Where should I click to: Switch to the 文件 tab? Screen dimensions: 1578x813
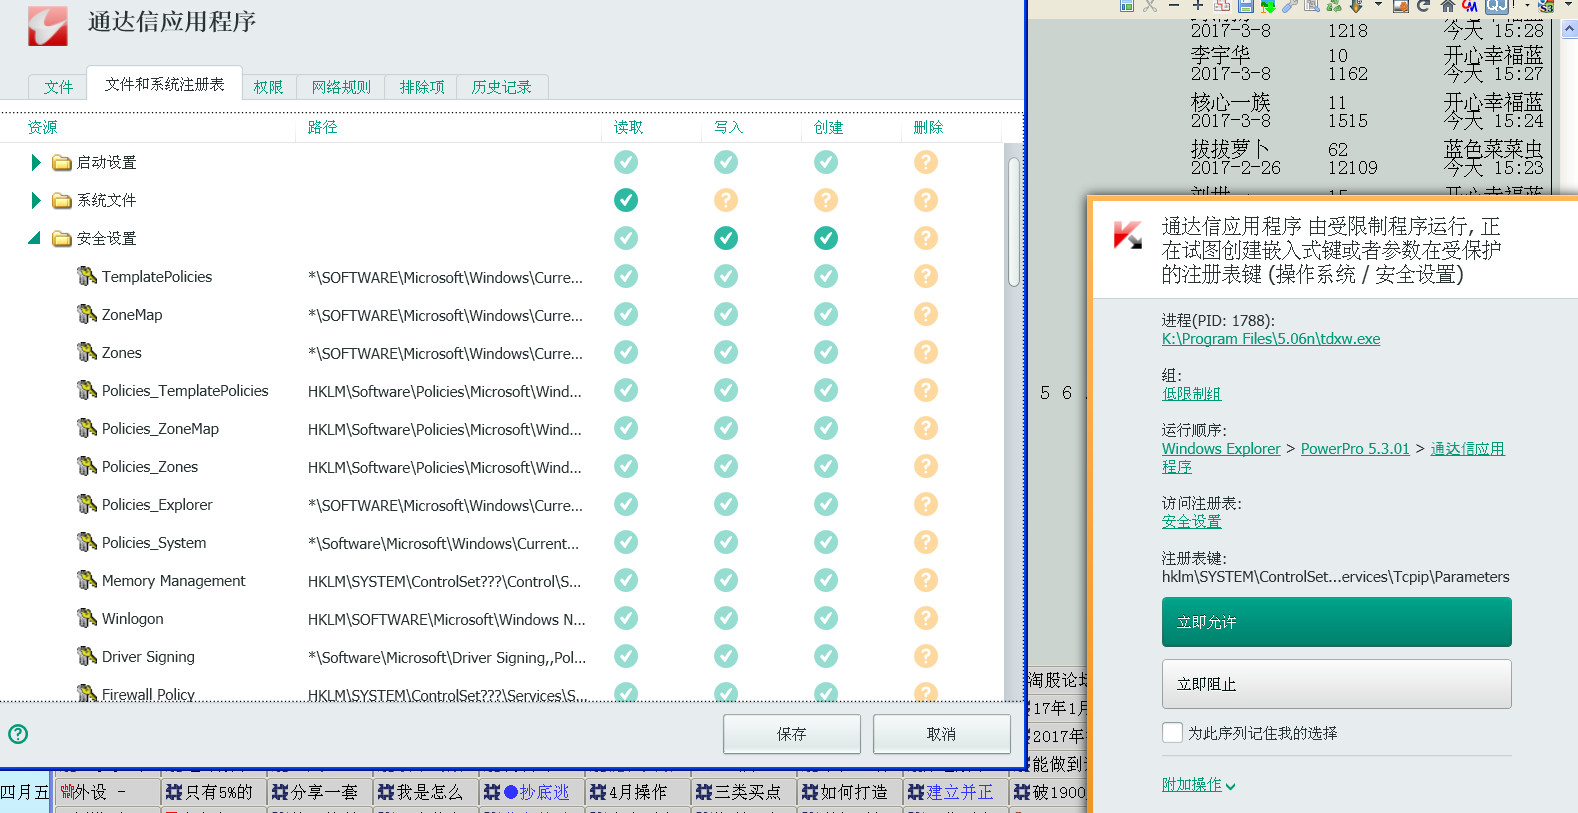click(58, 87)
